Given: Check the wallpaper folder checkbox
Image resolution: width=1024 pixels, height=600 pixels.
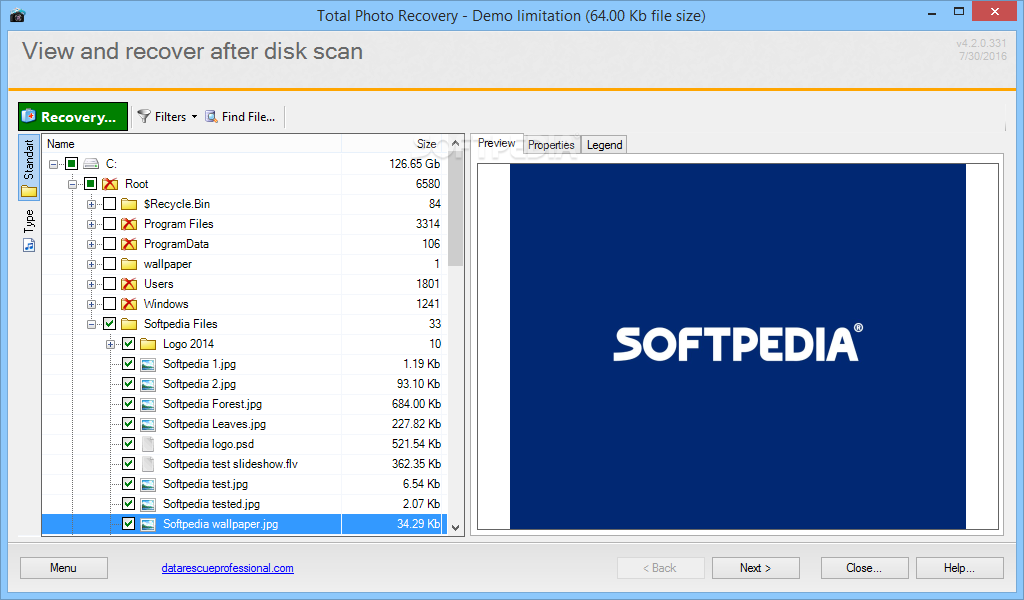Looking at the screenshot, I should (x=110, y=264).
